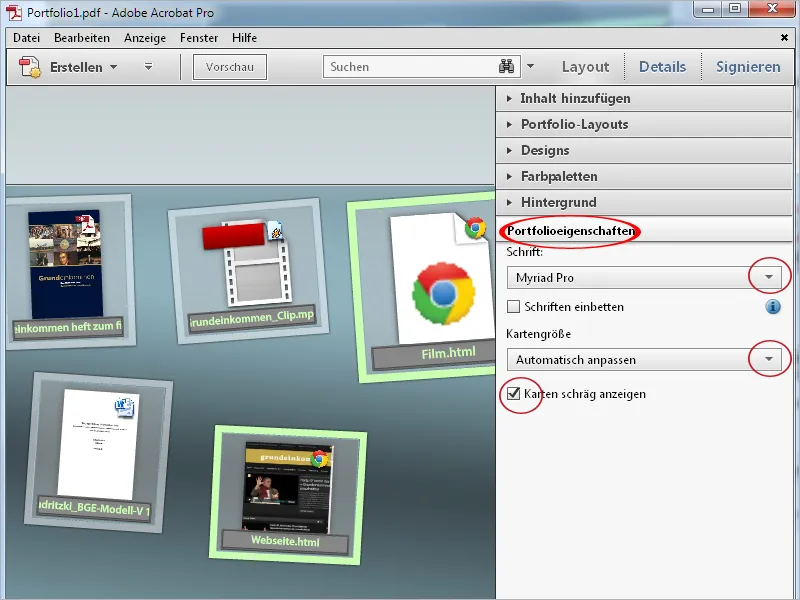
Task: Close the document with the menu bar X
Action: 784,37
